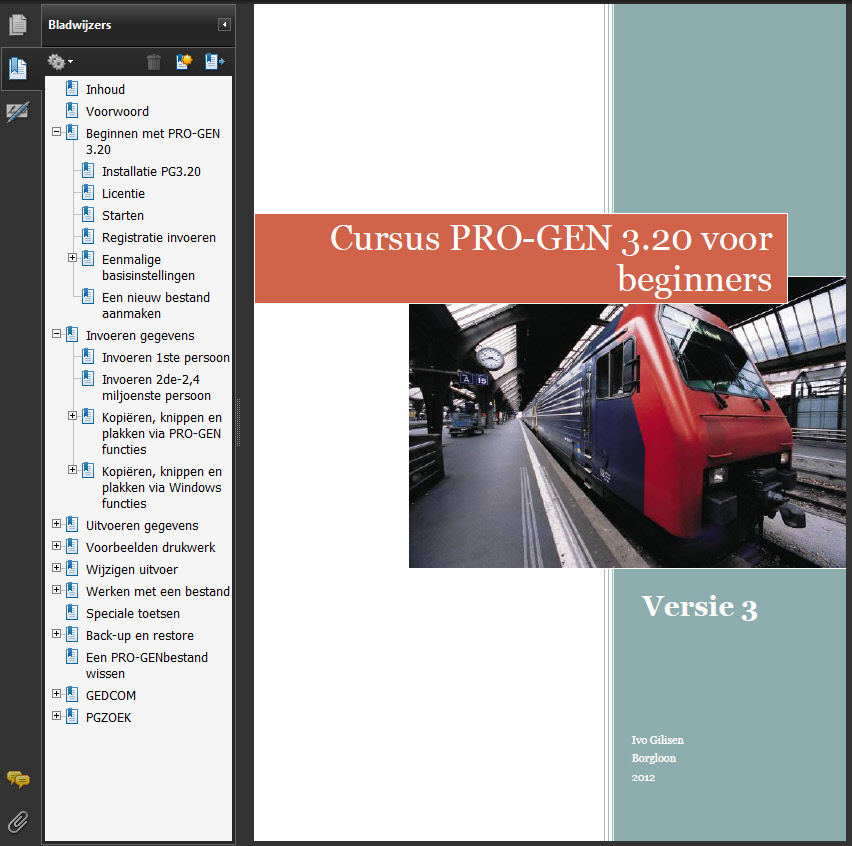The height and width of the screenshot is (846, 852).
Task: Click the train photo on cover page
Action: [626, 435]
